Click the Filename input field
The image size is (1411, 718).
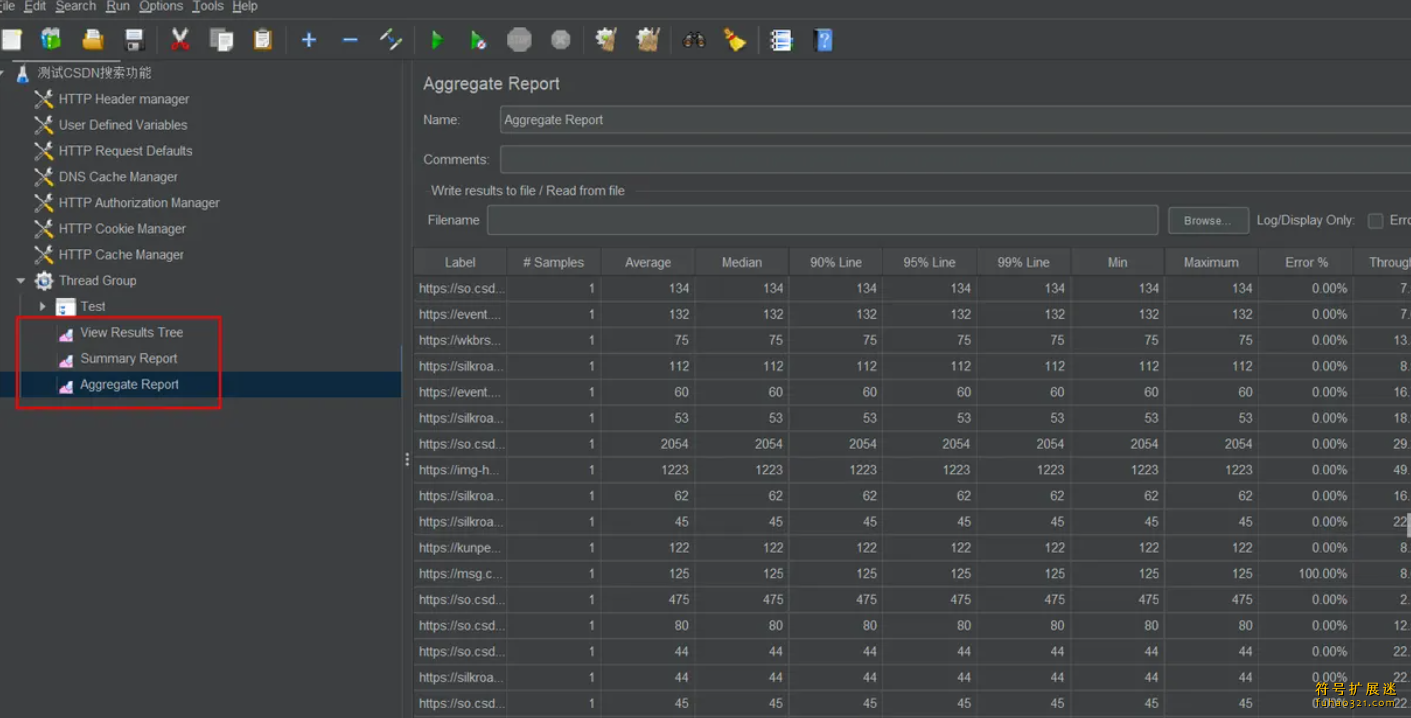click(821, 220)
